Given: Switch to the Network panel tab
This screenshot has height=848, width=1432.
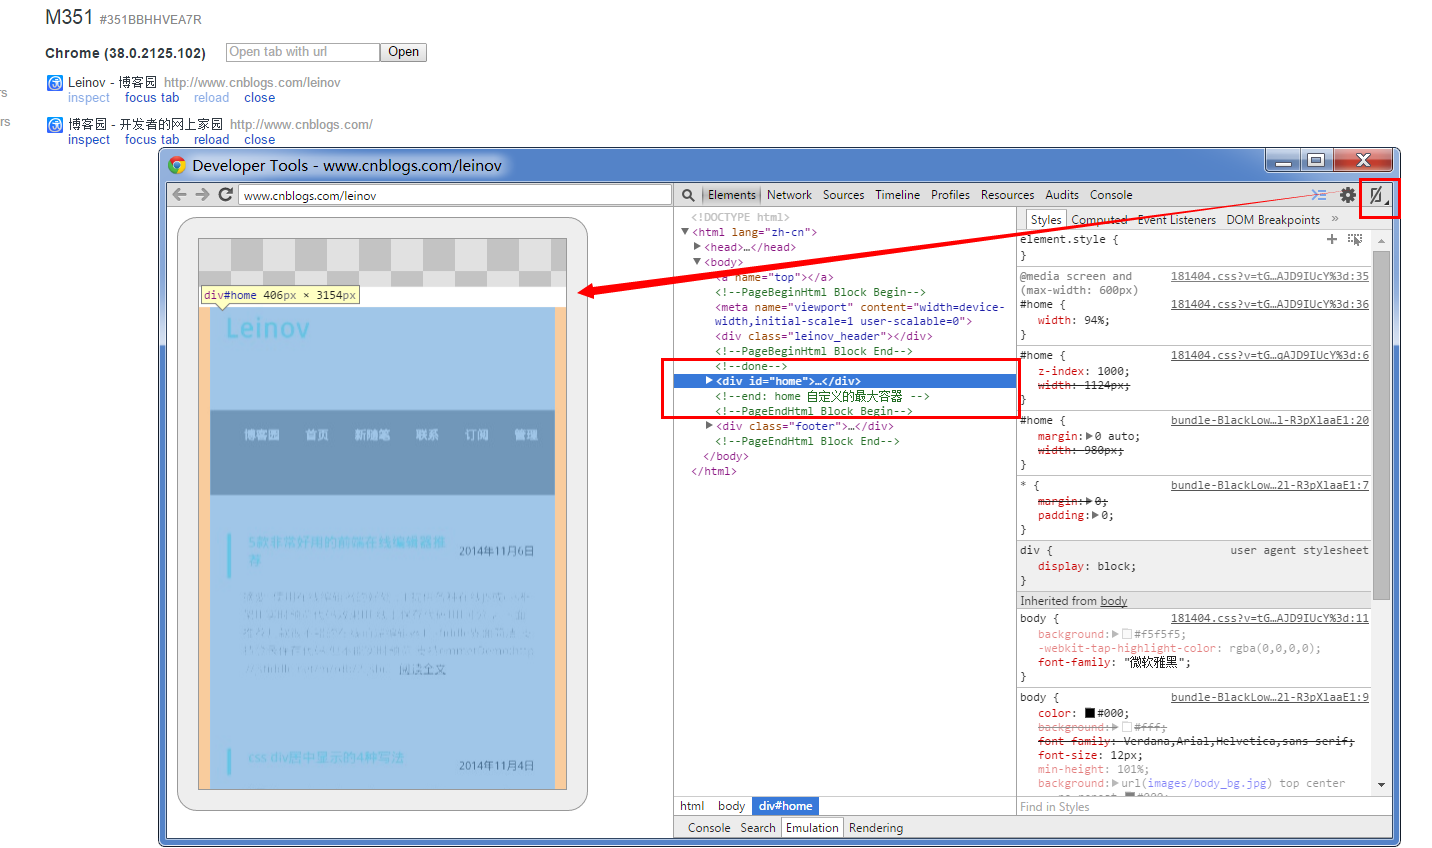Looking at the screenshot, I should coord(789,195).
